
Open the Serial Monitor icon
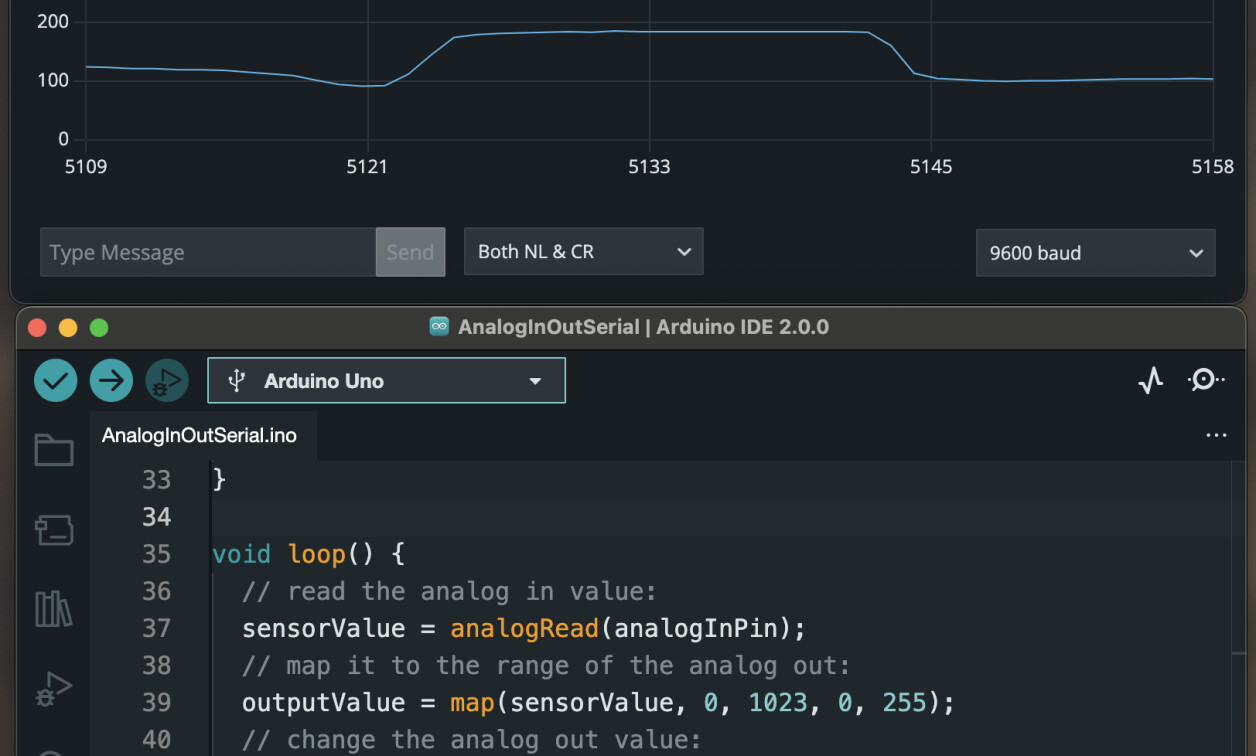click(x=1205, y=380)
